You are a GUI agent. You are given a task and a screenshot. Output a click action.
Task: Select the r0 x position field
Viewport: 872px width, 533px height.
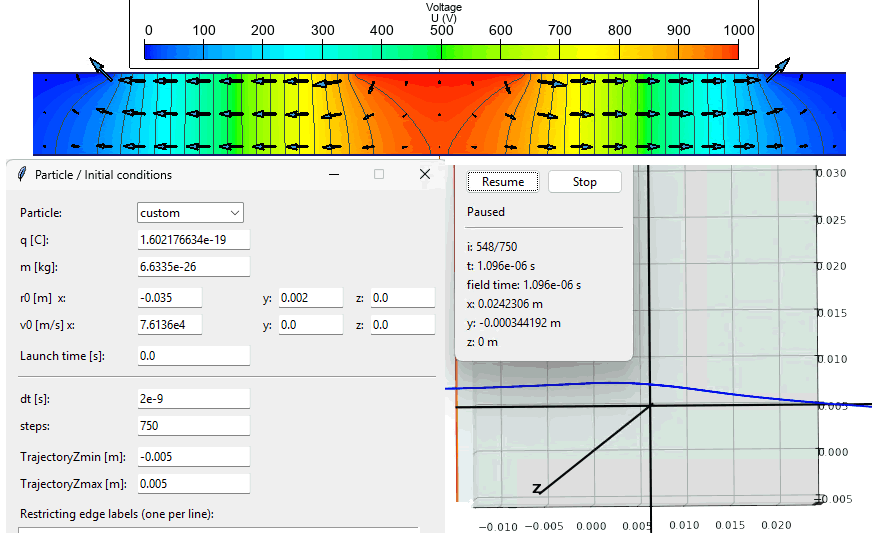[x=170, y=298]
